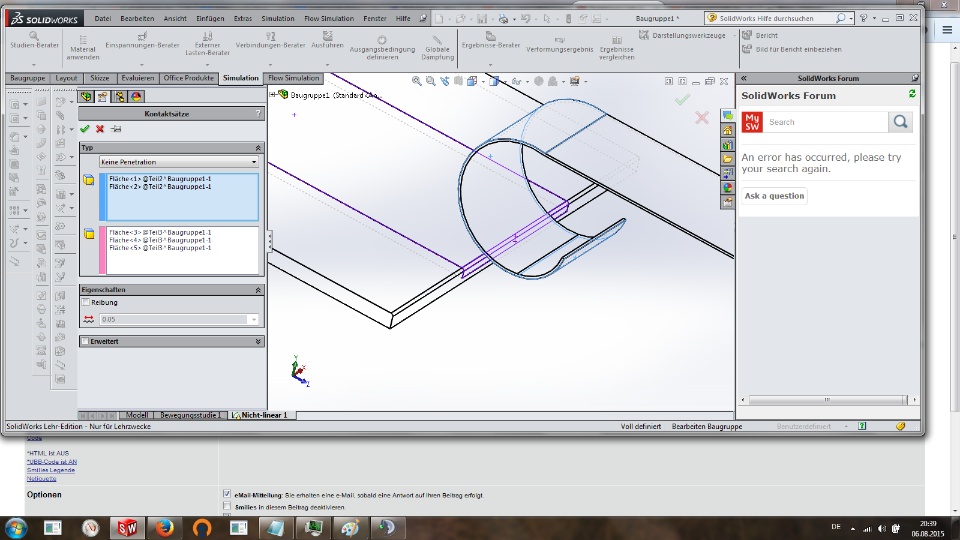Collapse the Eigenschaften section

coord(258,290)
